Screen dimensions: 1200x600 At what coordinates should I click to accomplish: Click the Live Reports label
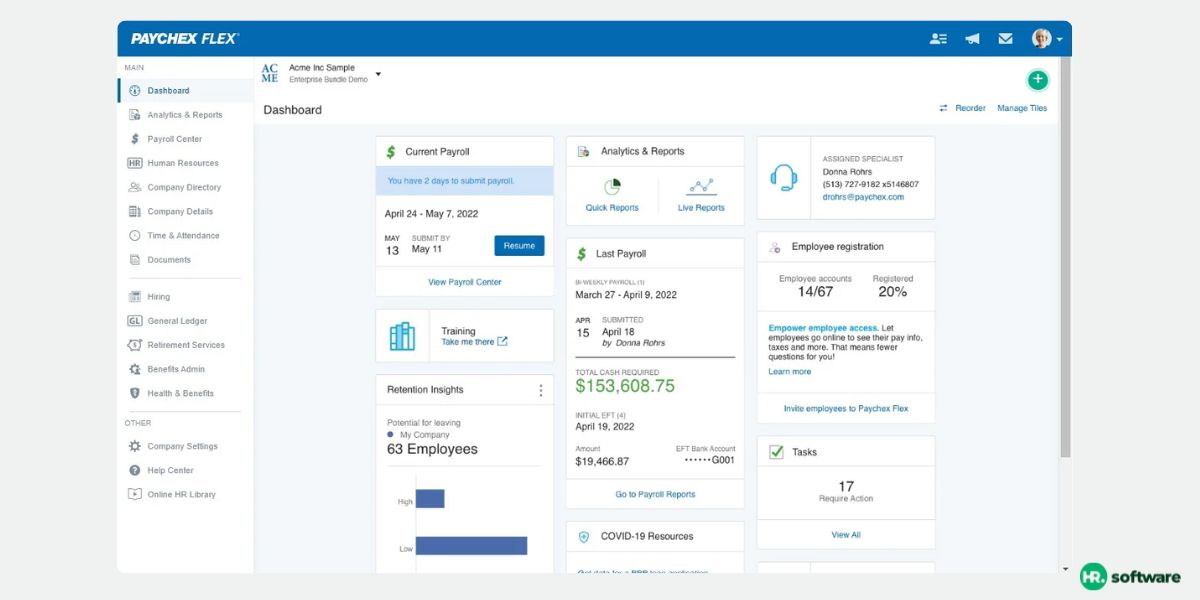701,208
